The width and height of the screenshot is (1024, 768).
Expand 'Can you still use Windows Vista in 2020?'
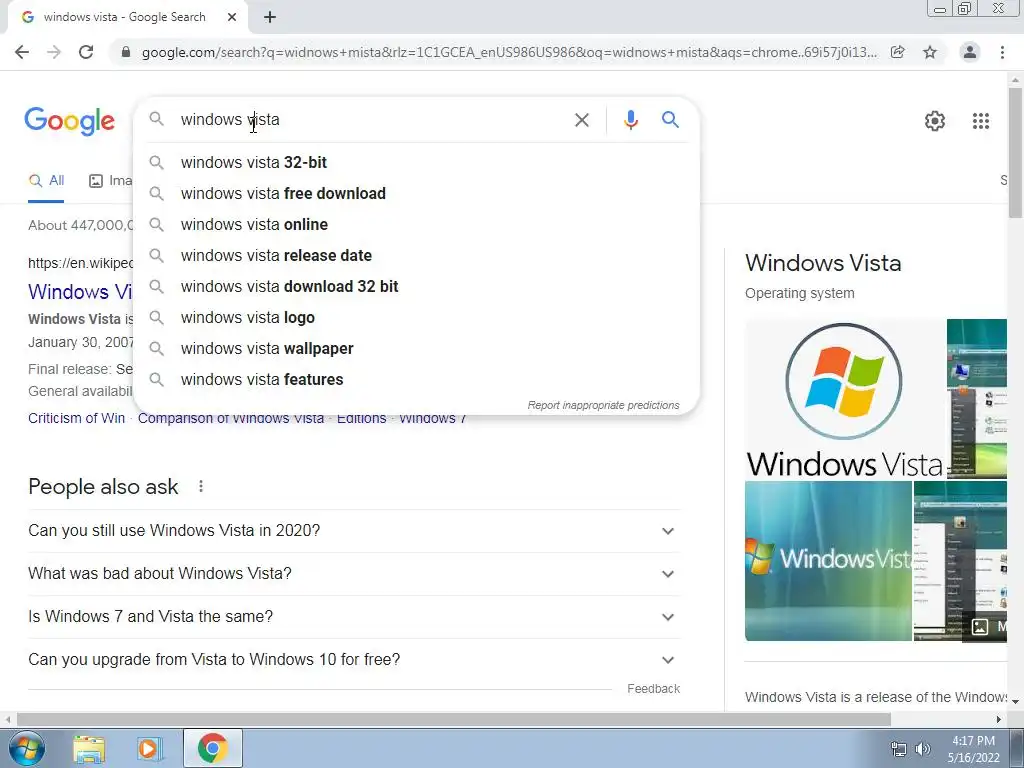coord(354,531)
